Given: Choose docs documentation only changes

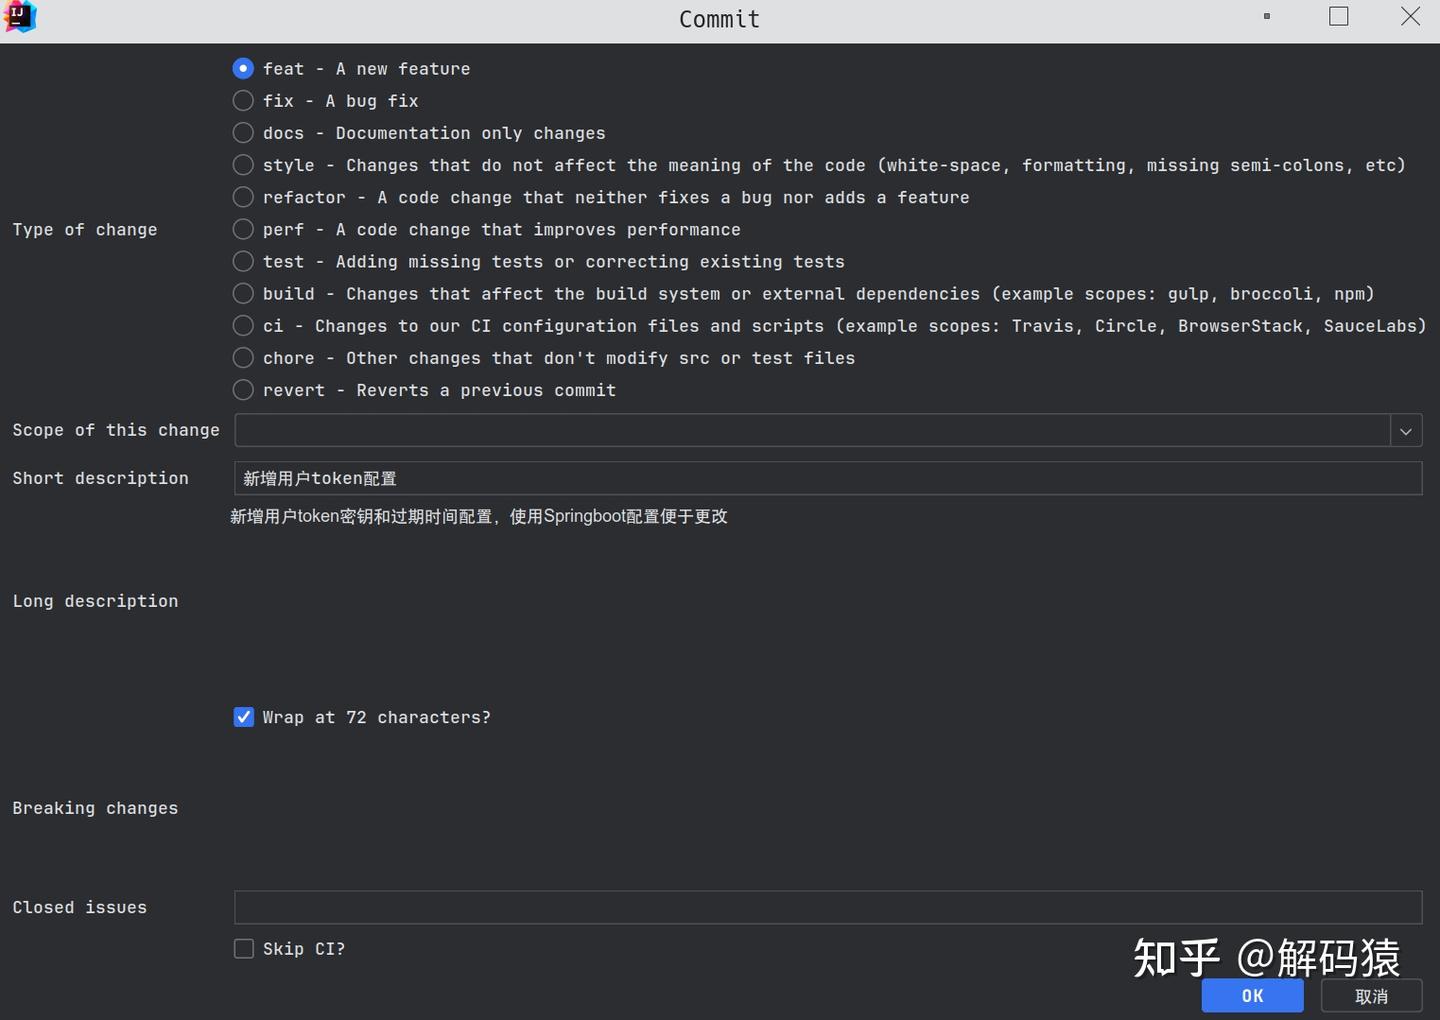Looking at the screenshot, I should [243, 133].
